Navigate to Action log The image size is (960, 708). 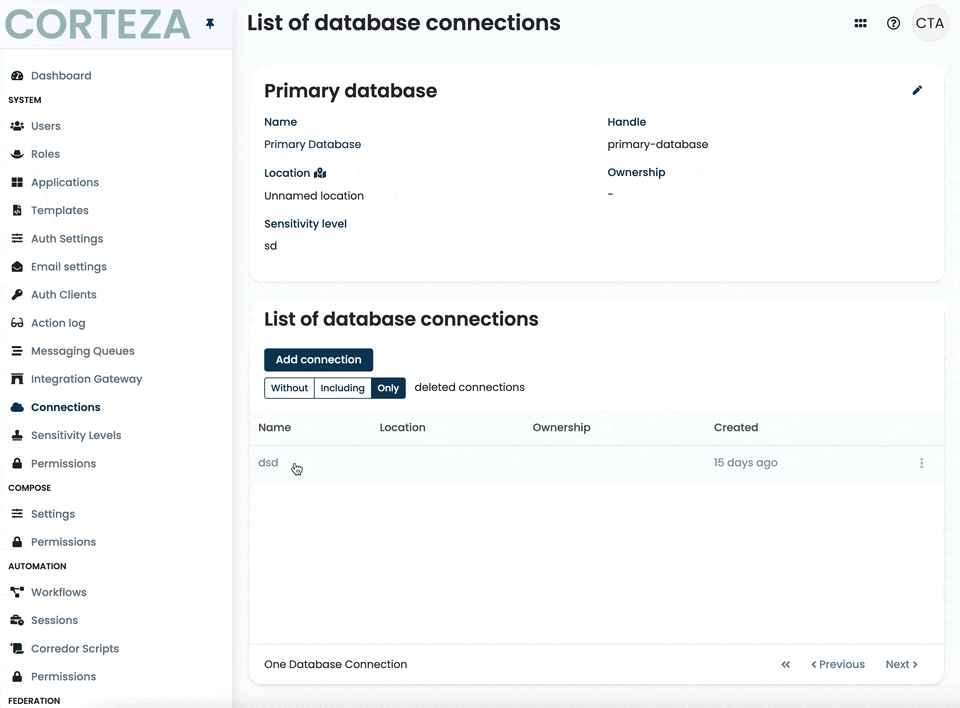coord(57,323)
